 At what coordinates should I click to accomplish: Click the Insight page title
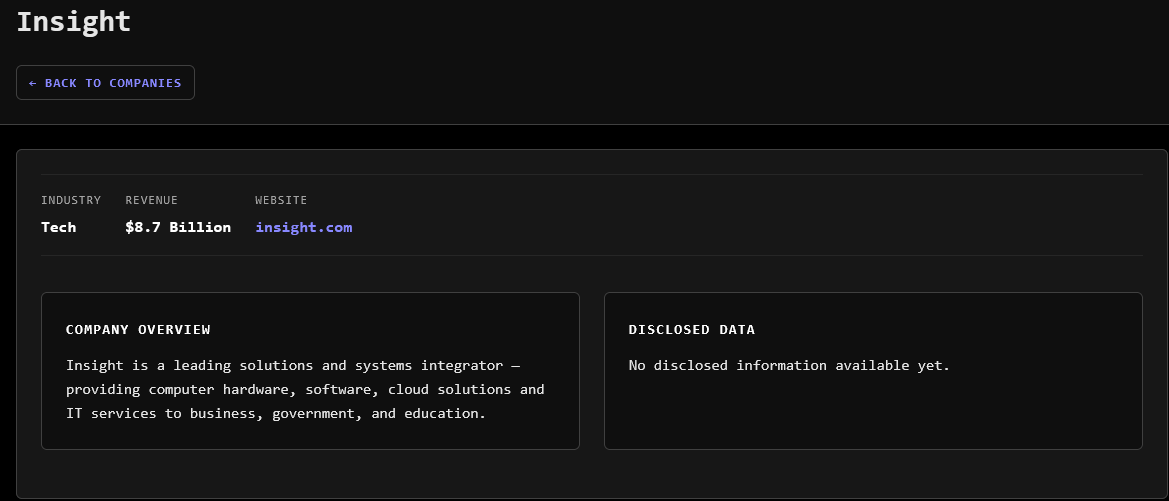(x=73, y=21)
